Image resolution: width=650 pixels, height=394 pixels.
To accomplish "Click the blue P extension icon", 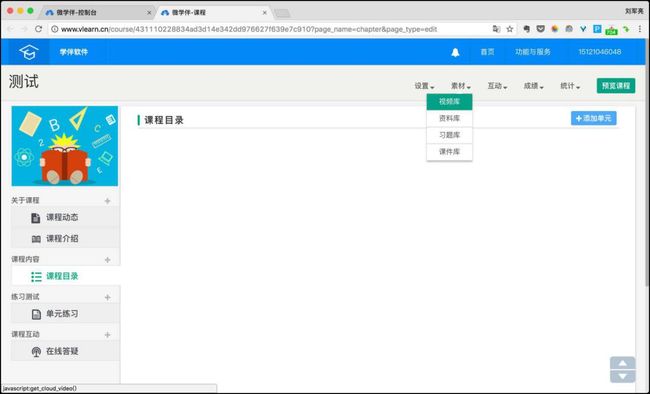I will point(597,29).
